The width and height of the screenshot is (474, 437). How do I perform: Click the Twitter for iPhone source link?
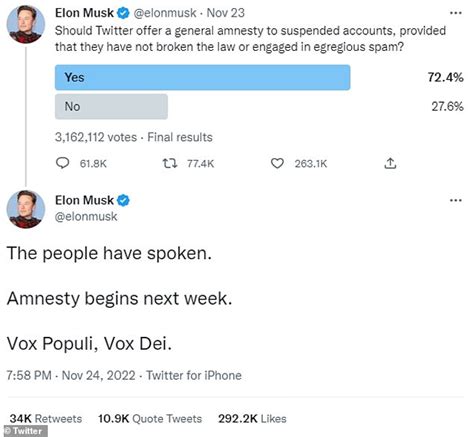click(x=194, y=375)
